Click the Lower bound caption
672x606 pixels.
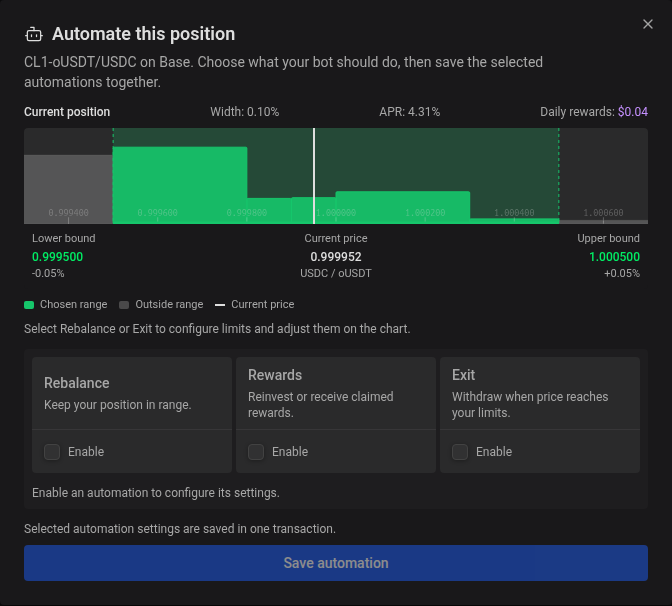click(x=64, y=238)
